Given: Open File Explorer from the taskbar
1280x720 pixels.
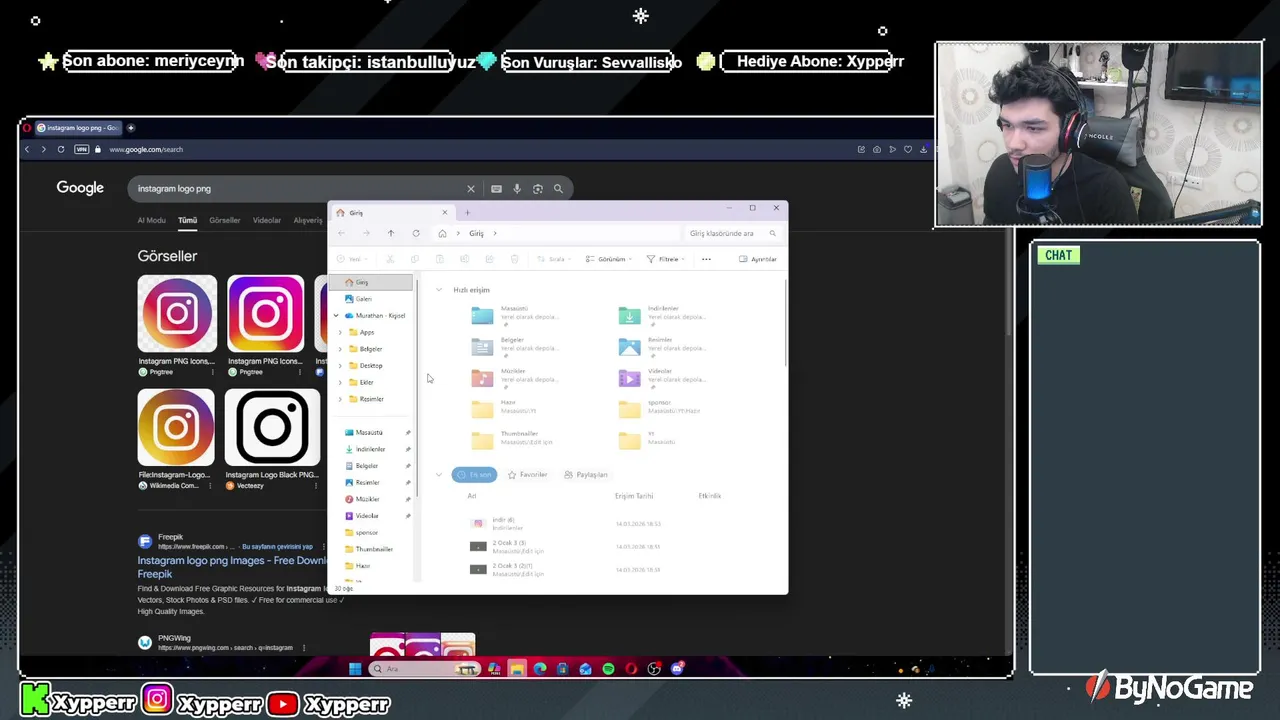Looking at the screenshot, I should (517, 669).
